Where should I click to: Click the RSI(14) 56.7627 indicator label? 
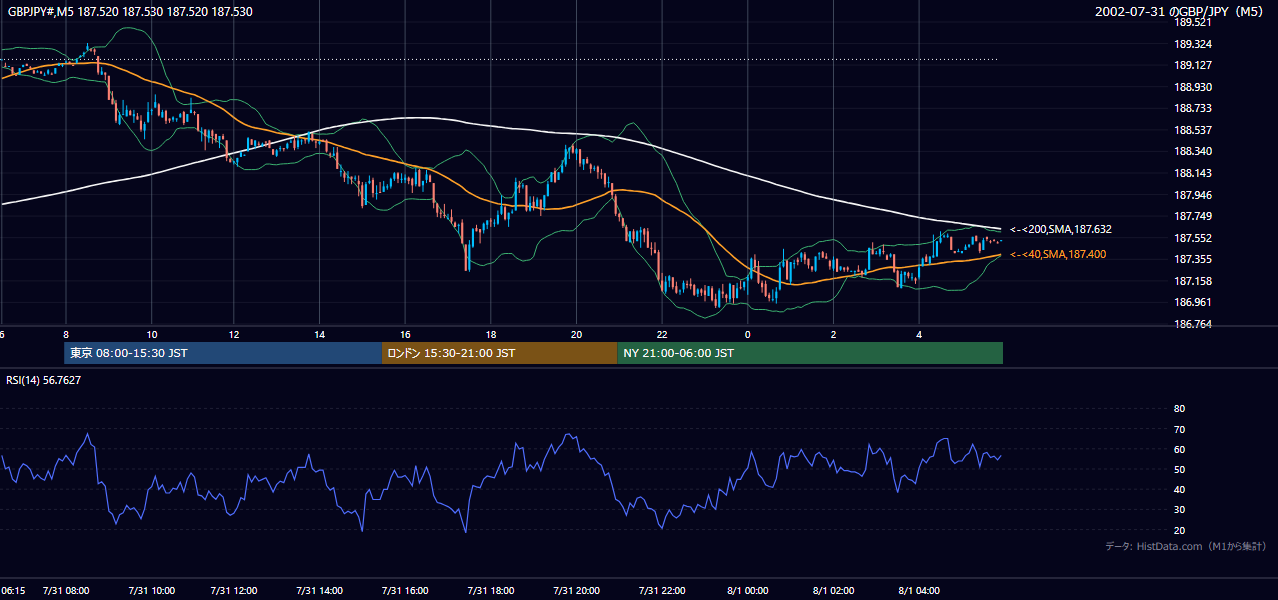coord(44,380)
